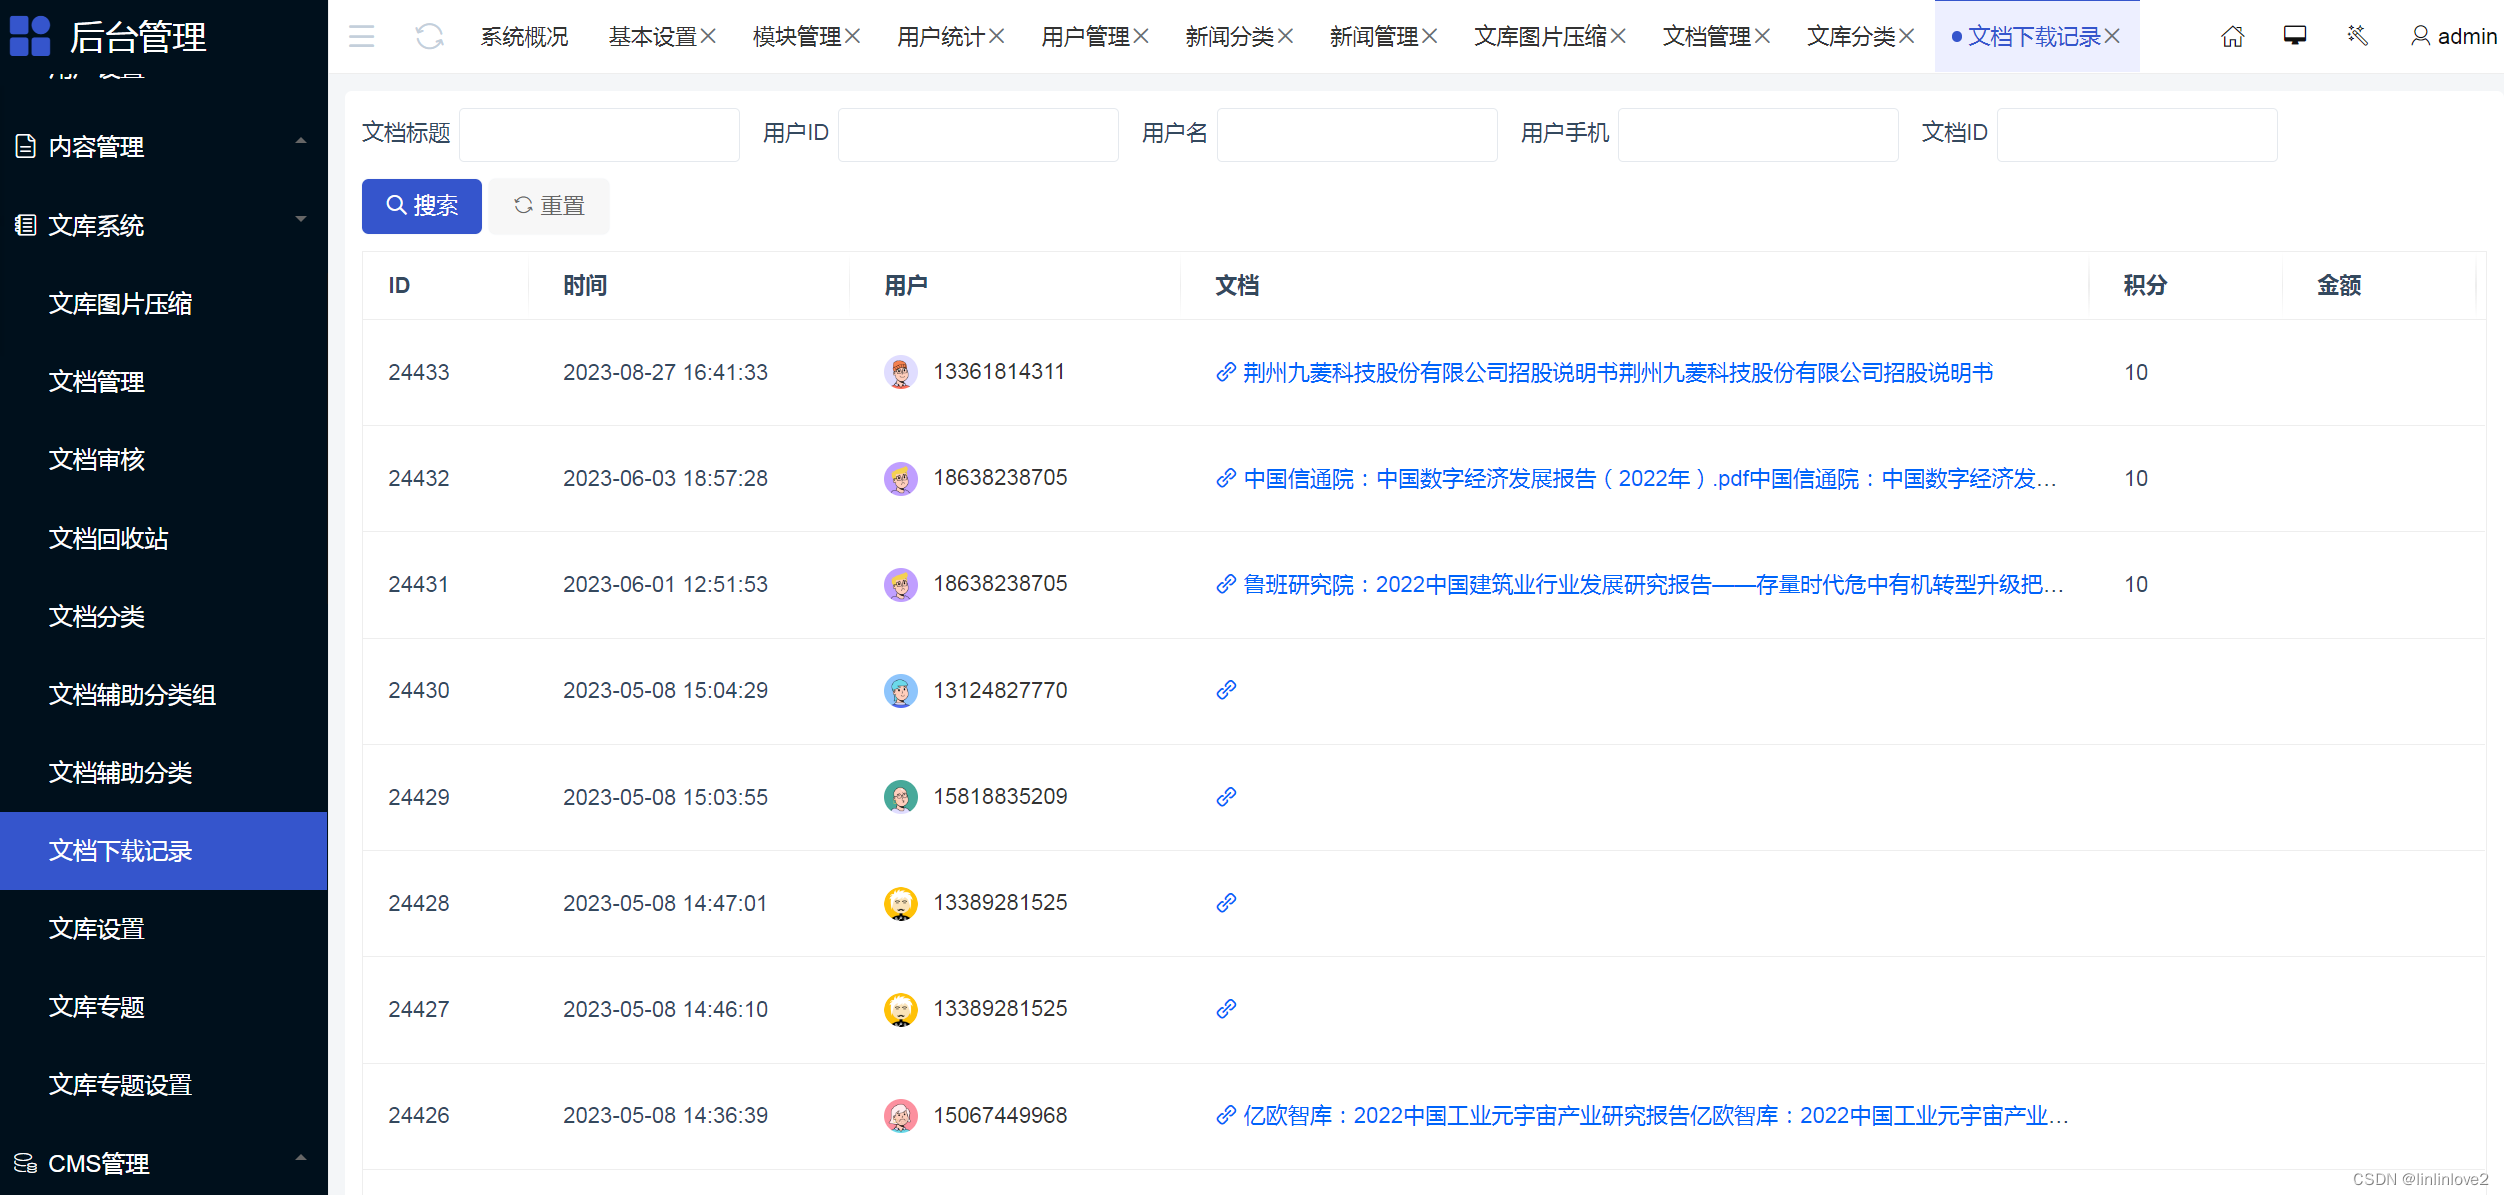
Task: Click the avatar for user 13361814311
Action: tap(900, 372)
